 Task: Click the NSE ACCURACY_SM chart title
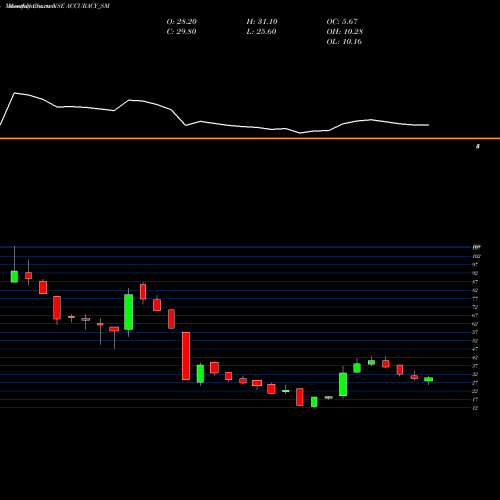[x=82, y=6]
